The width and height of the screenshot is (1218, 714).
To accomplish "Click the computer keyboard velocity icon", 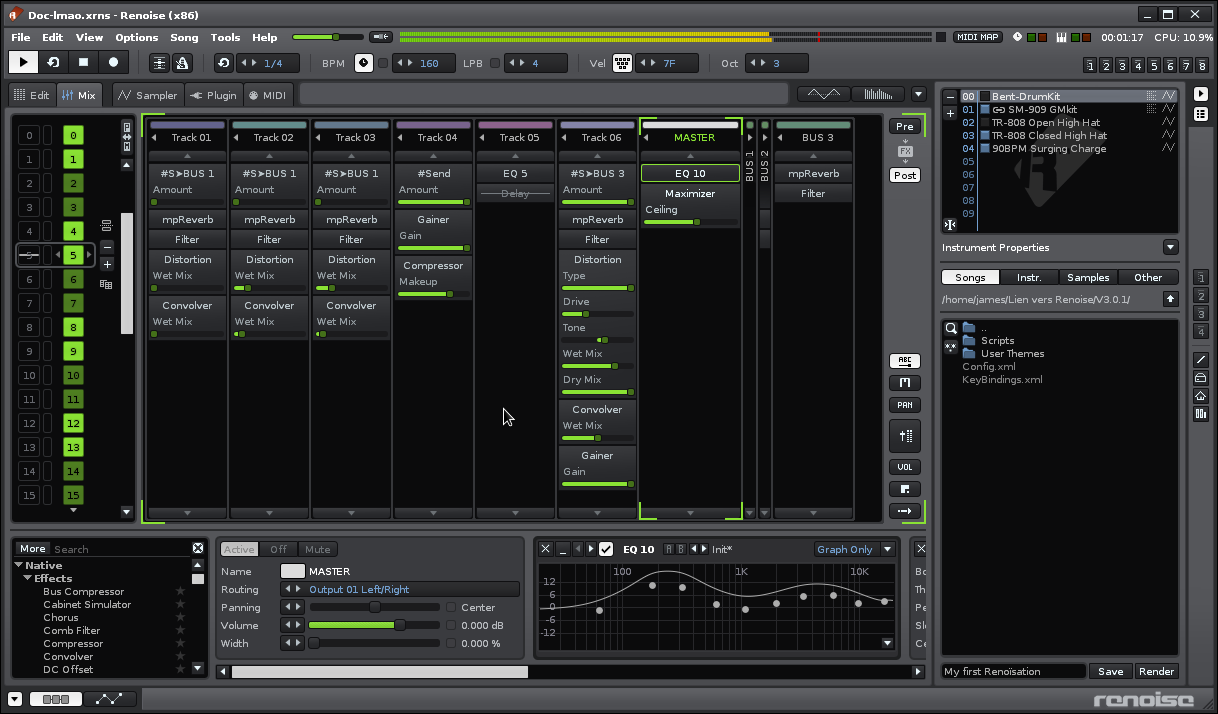I will pyautogui.click(x=622, y=63).
